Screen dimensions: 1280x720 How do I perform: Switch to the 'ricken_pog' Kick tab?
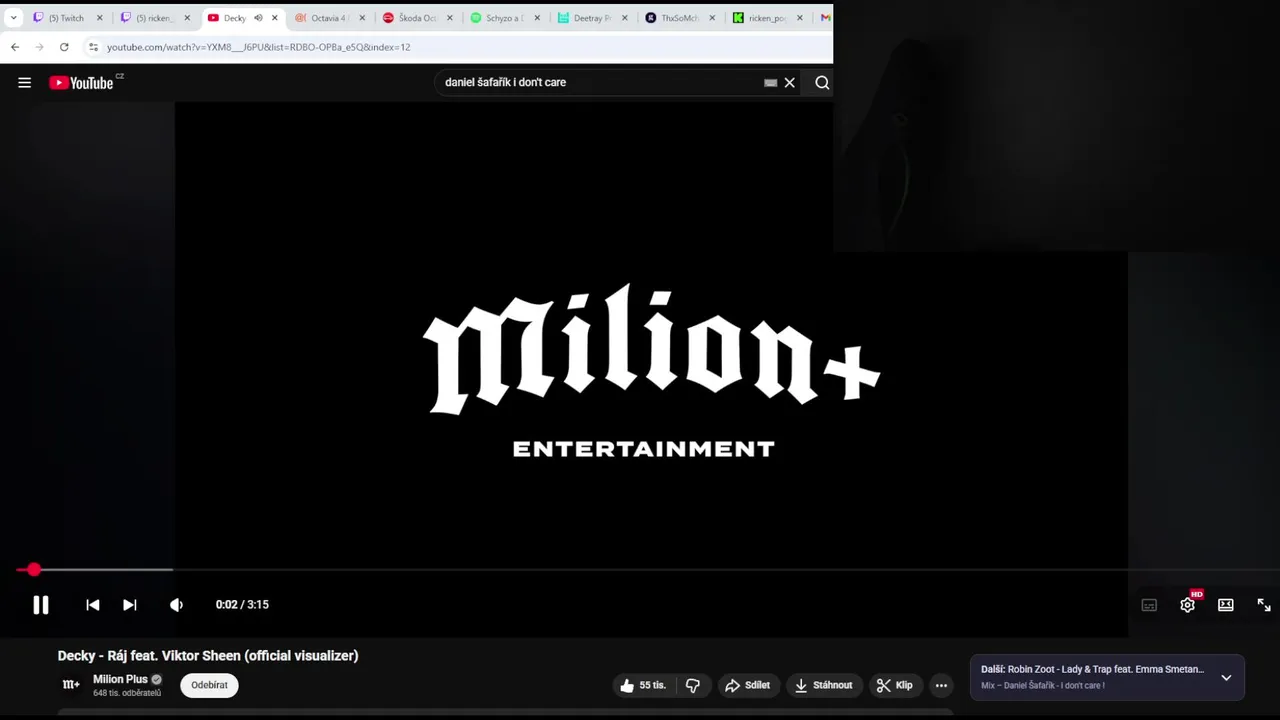coord(766,18)
